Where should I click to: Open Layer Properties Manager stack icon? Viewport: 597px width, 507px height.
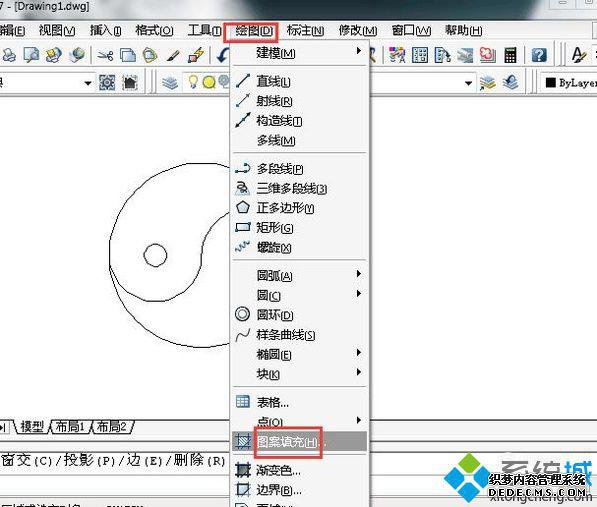coord(170,82)
